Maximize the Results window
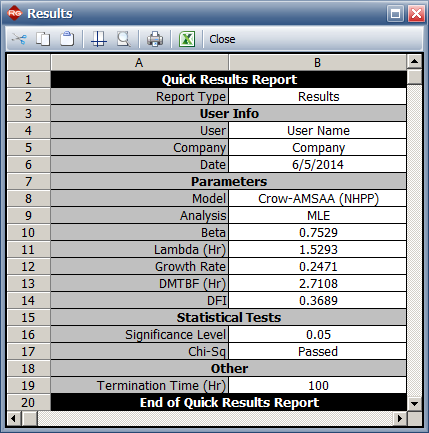Viewport: 429px width, 433px height. (x=396, y=14)
